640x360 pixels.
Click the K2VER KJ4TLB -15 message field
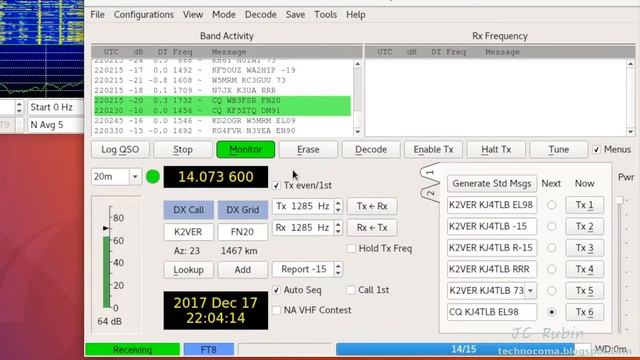[492, 226]
